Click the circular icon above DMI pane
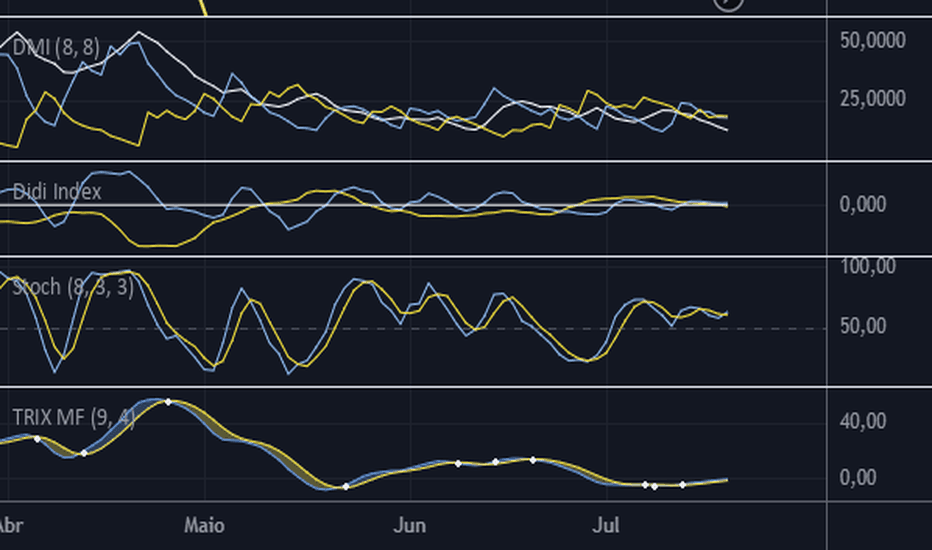 click(728, 3)
